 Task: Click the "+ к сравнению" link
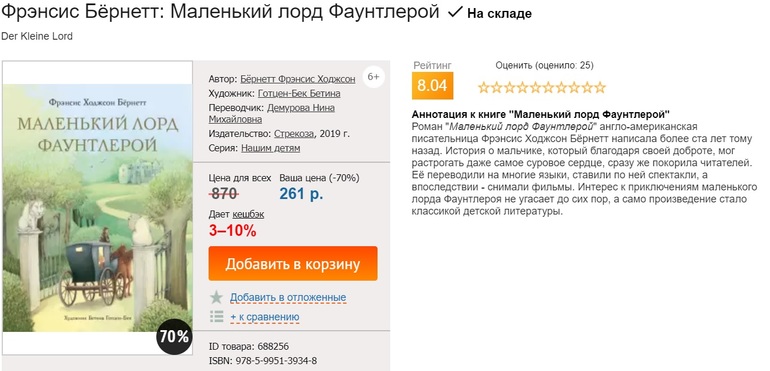click(265, 317)
